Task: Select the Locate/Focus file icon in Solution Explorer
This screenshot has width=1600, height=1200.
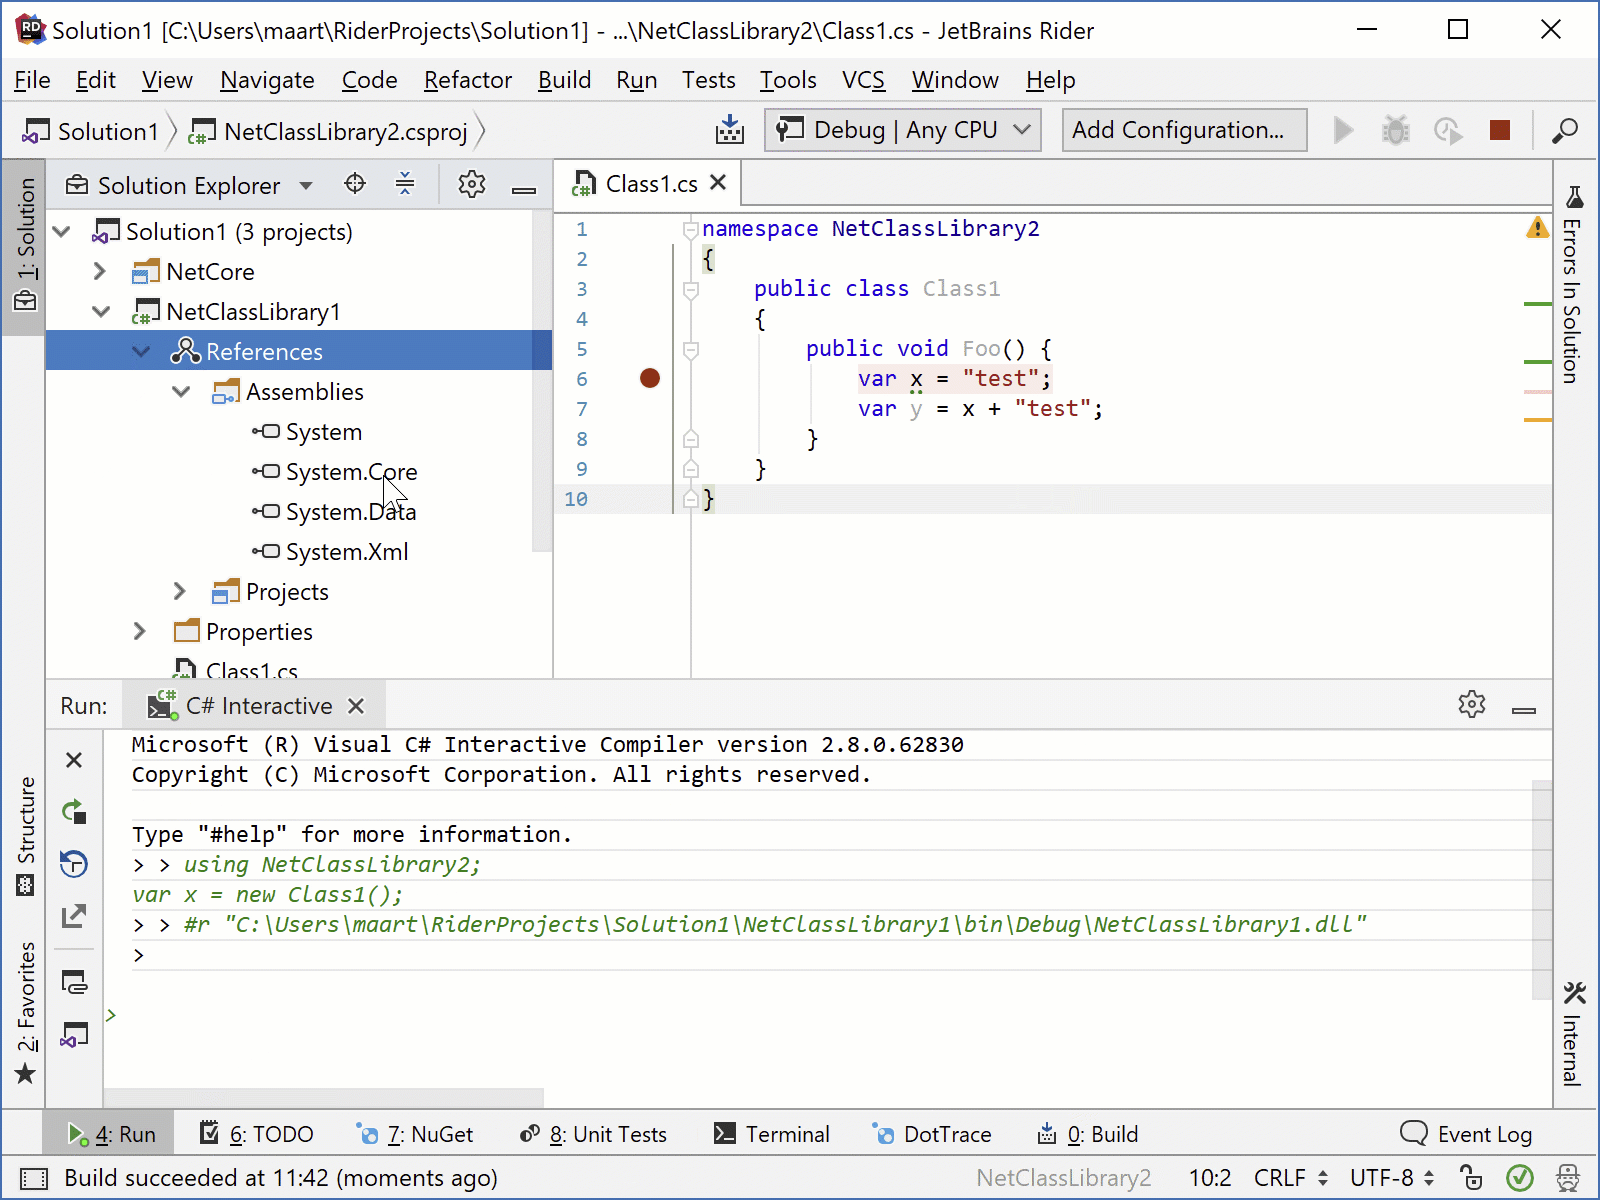Action: pyautogui.click(x=355, y=184)
